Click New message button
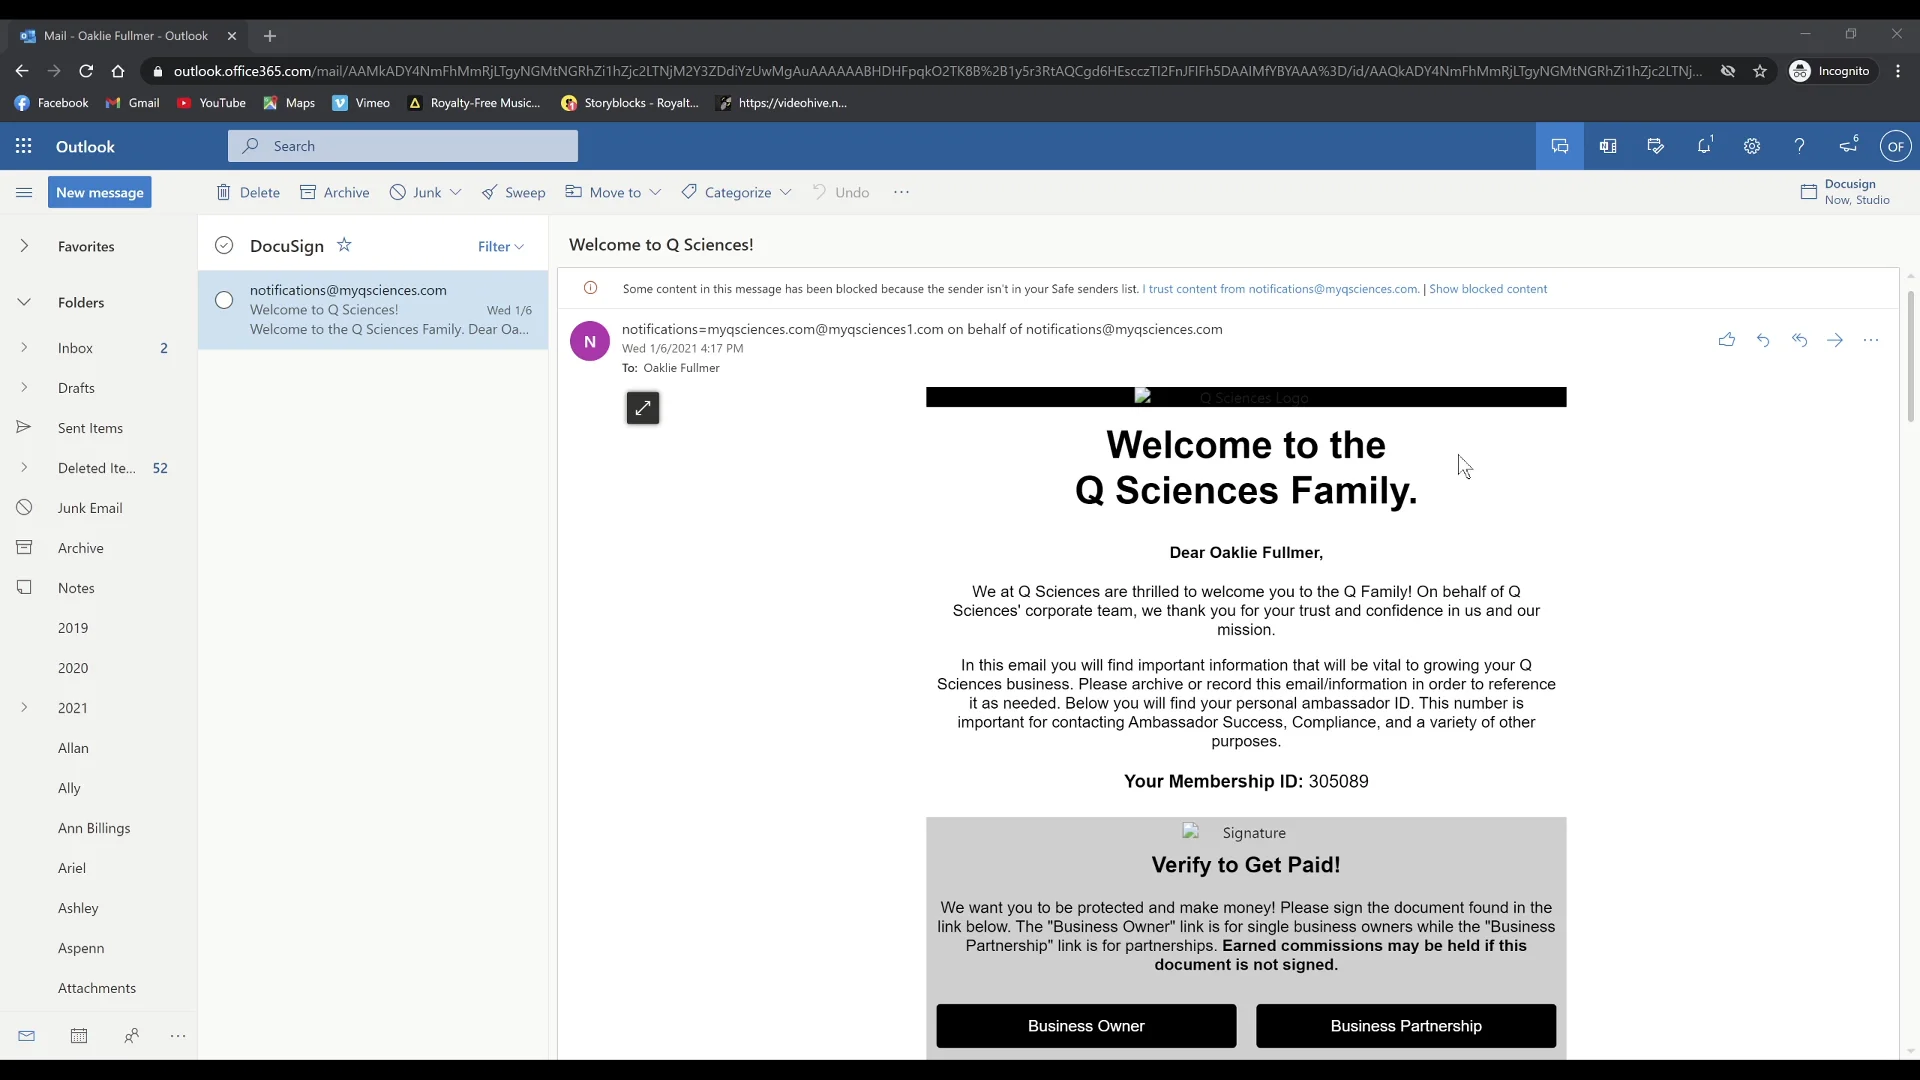Viewport: 1920px width, 1080px height. point(100,192)
